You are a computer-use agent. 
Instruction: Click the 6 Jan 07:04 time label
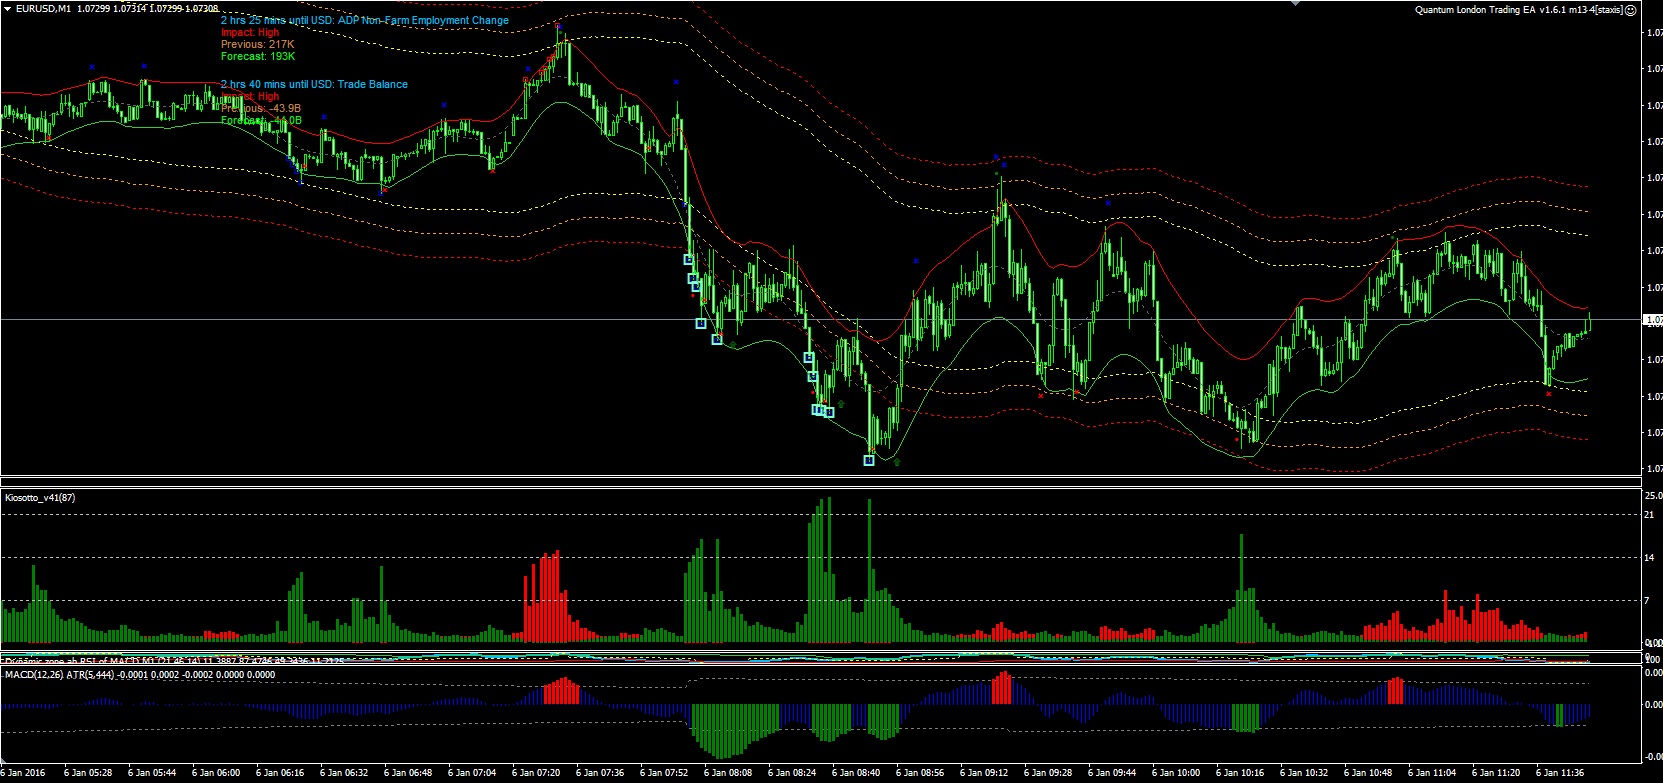click(x=472, y=772)
